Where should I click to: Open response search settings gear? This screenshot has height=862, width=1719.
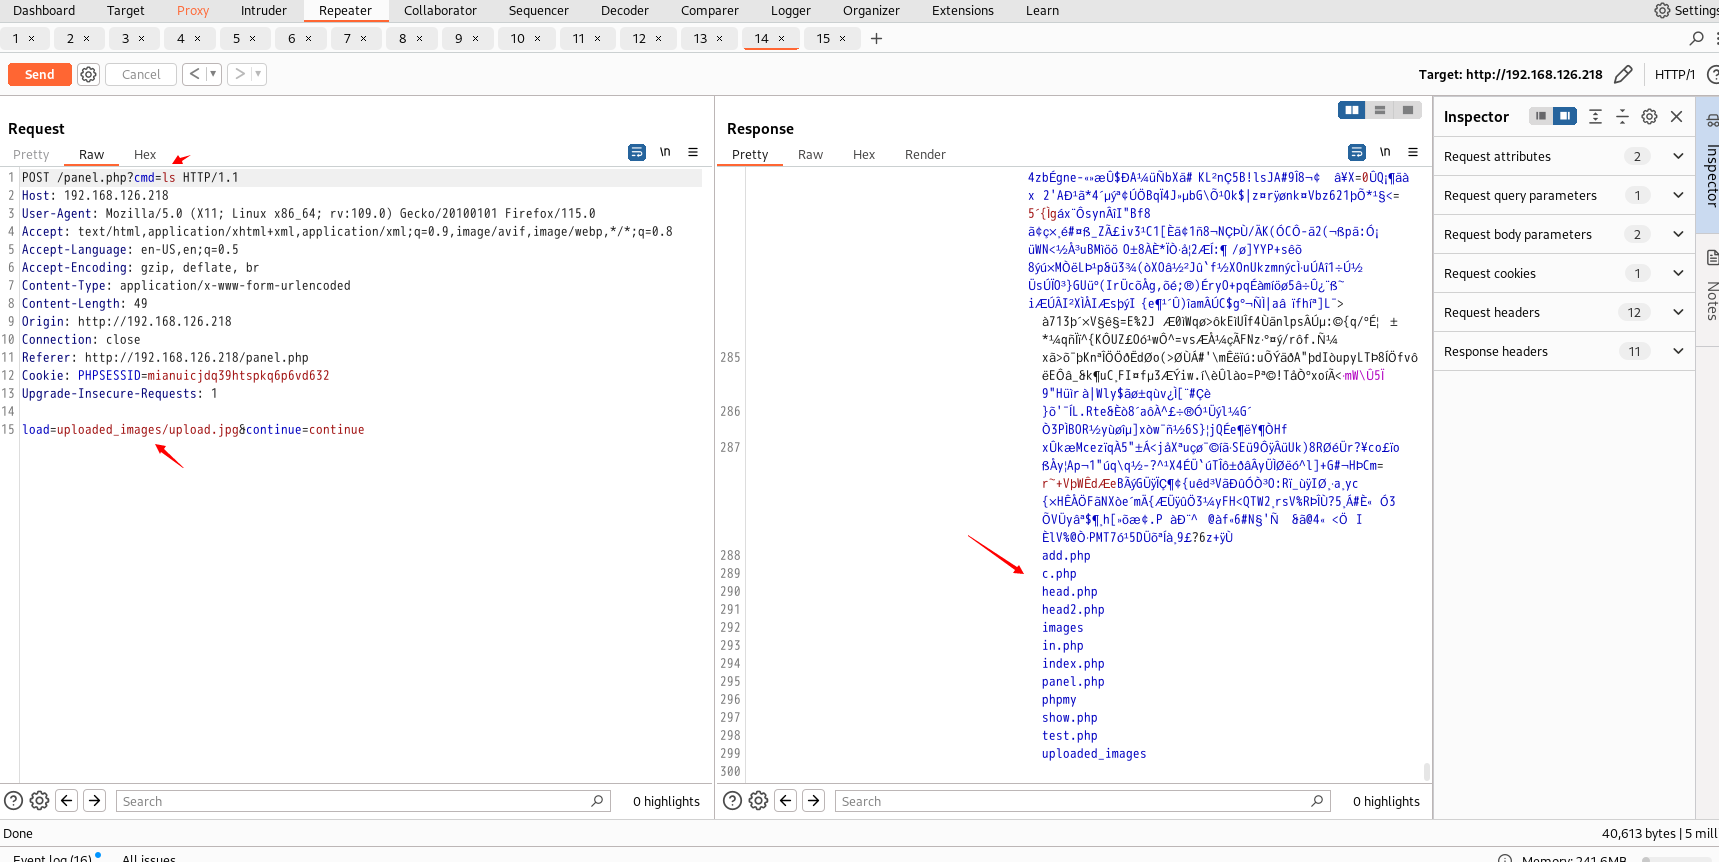(x=758, y=800)
